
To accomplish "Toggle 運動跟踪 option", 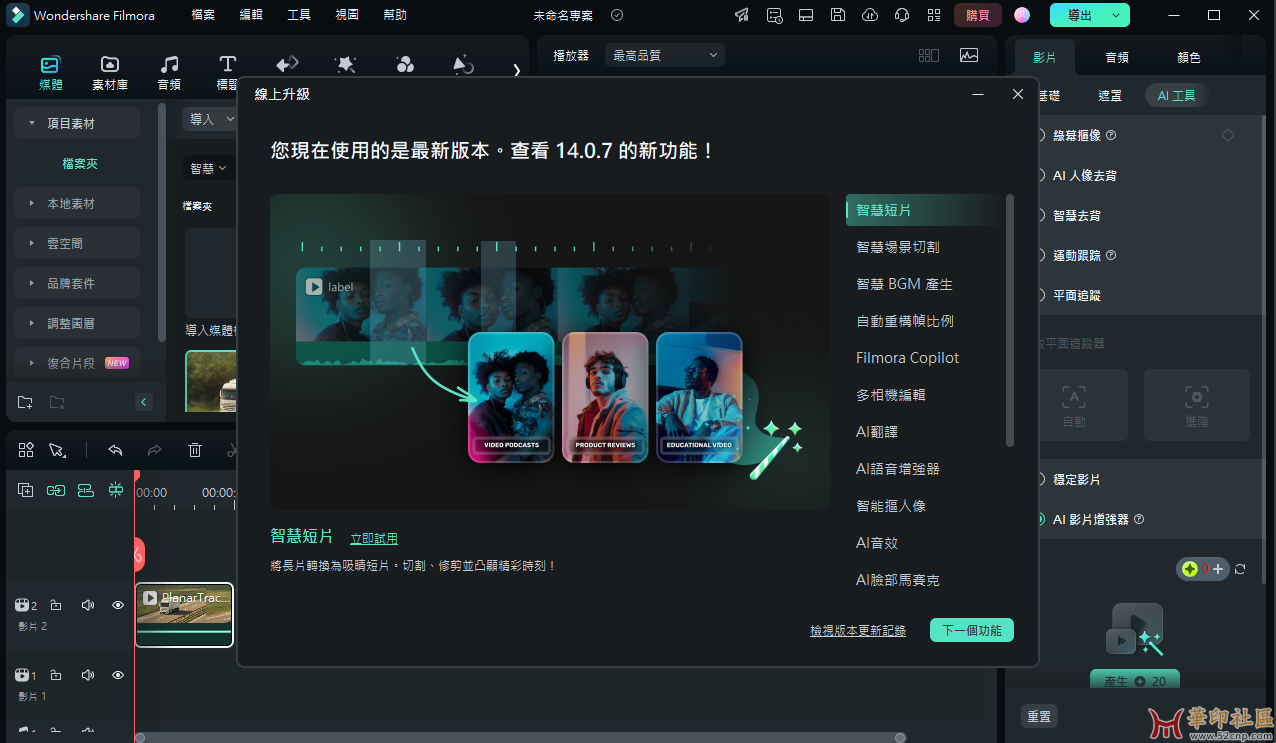I will [x=1040, y=255].
